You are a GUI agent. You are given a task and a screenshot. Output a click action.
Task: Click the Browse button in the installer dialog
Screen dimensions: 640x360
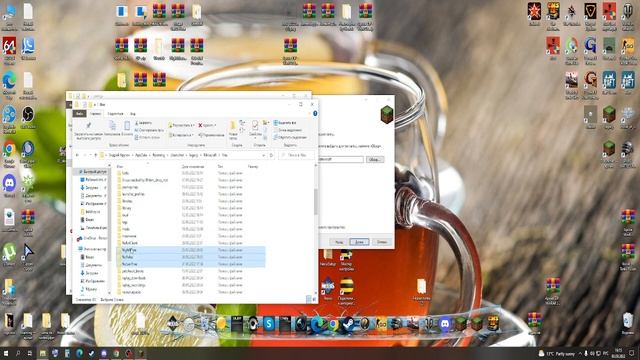pos(374,159)
